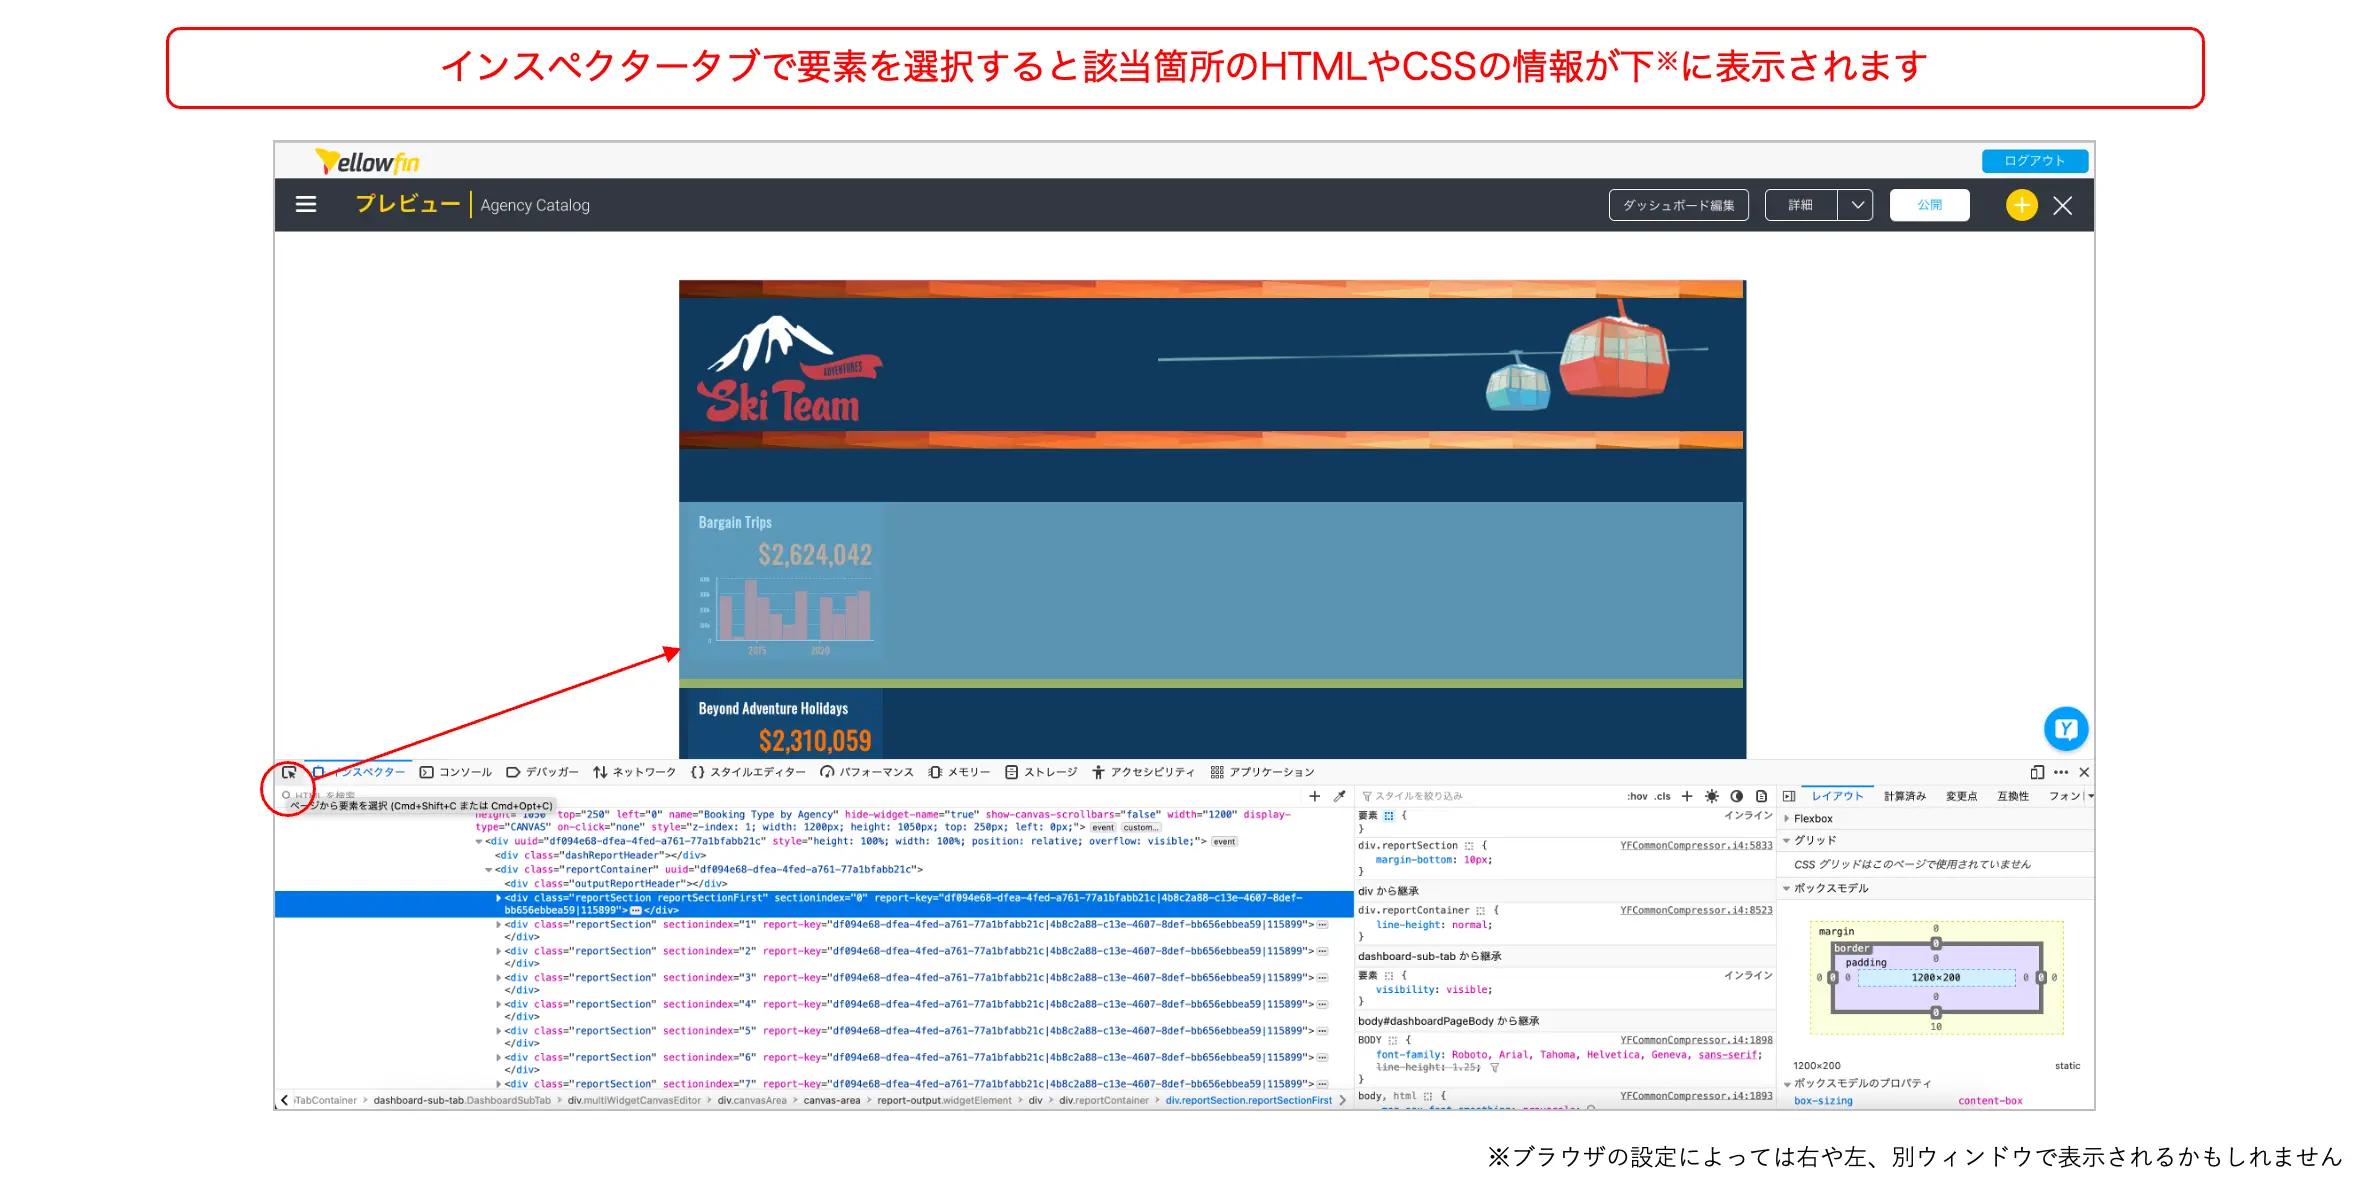Click the print media simulation icon
Viewport: 2370px width, 1184px height.
pyautogui.click(x=1761, y=796)
